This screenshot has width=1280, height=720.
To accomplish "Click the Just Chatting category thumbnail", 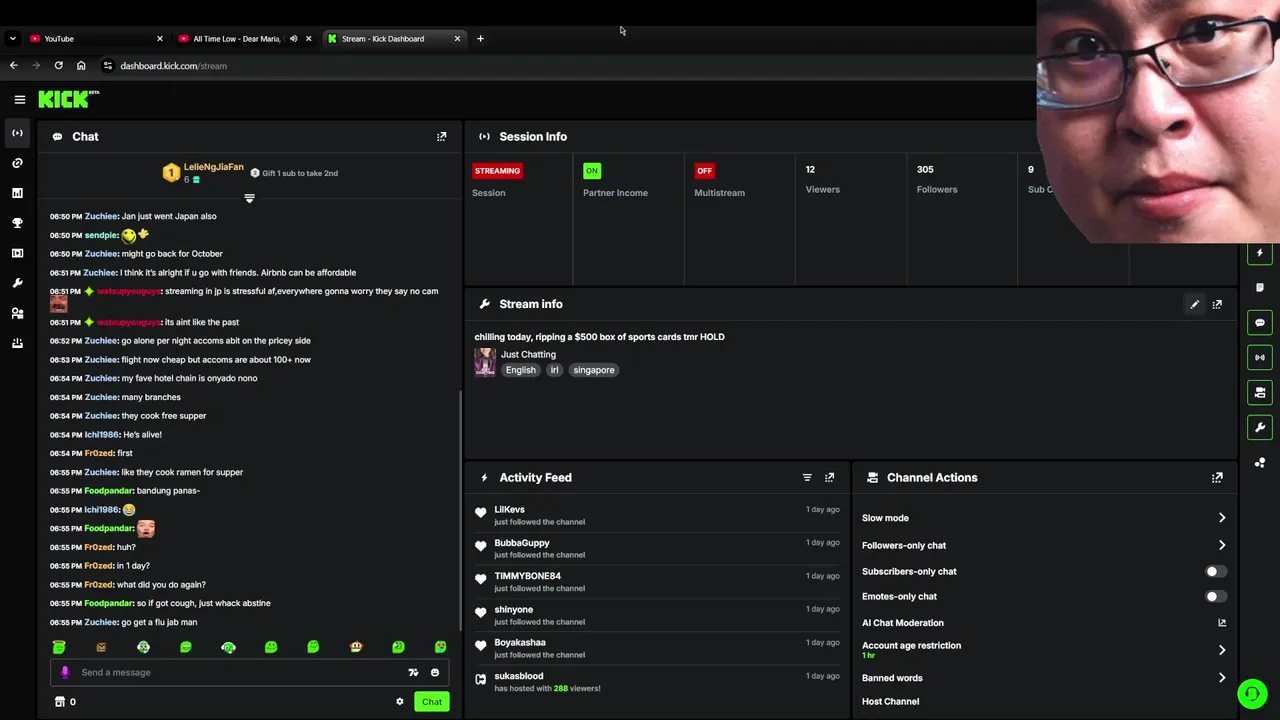I will point(485,361).
